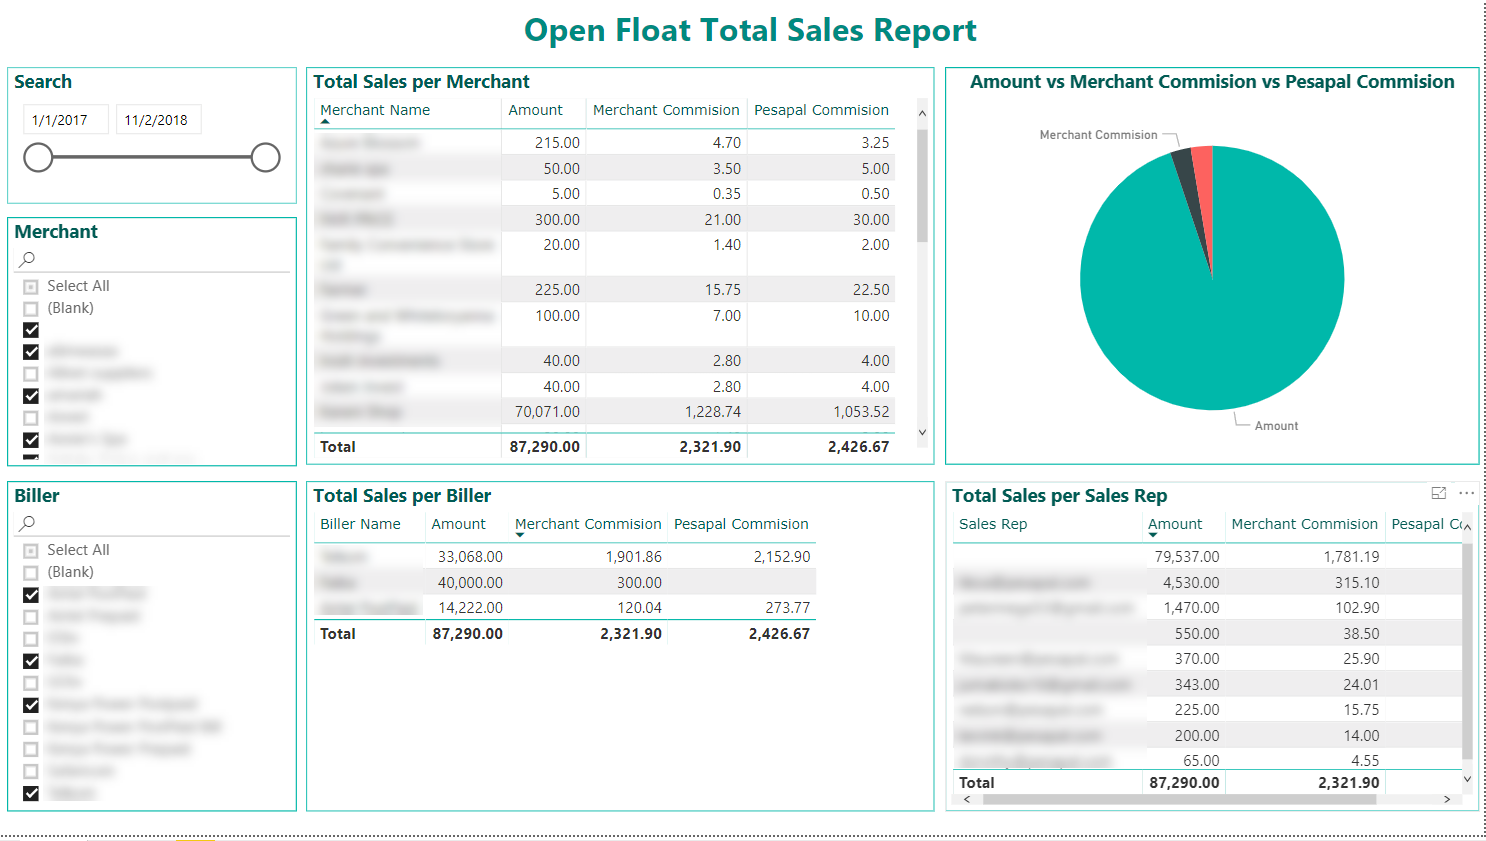This screenshot has height=841, width=1486.
Task: Sort Biller table by Merchant Commision header
Action: click(x=588, y=524)
